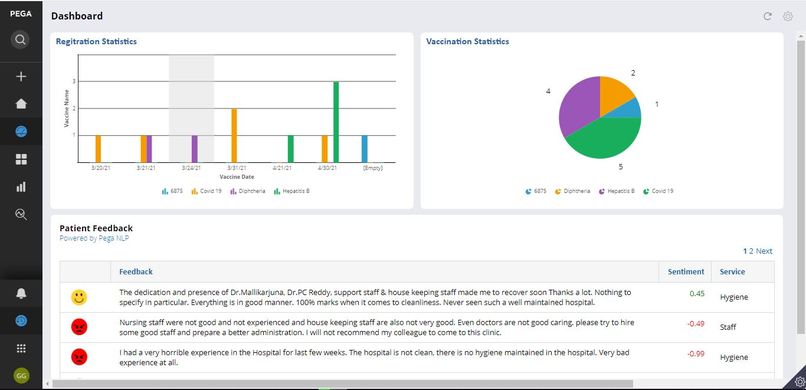Open the app launcher dots icon
806x390 pixels.
pos(21,348)
